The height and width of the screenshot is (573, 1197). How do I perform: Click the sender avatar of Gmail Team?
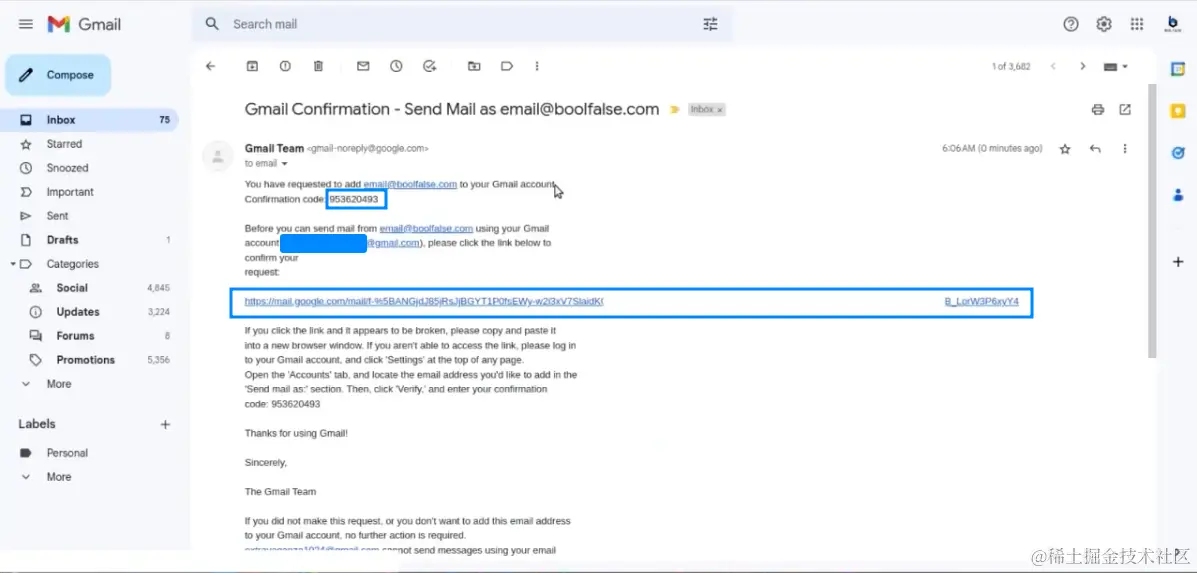click(x=218, y=156)
